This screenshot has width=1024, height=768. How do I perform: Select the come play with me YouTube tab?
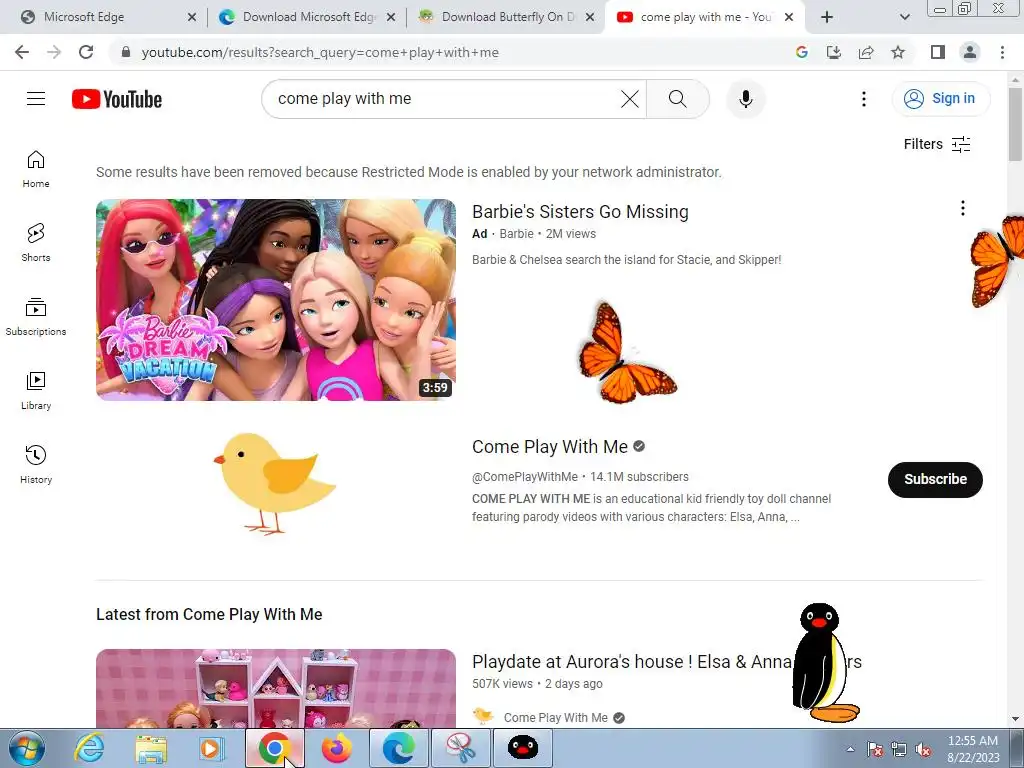[x=705, y=17]
